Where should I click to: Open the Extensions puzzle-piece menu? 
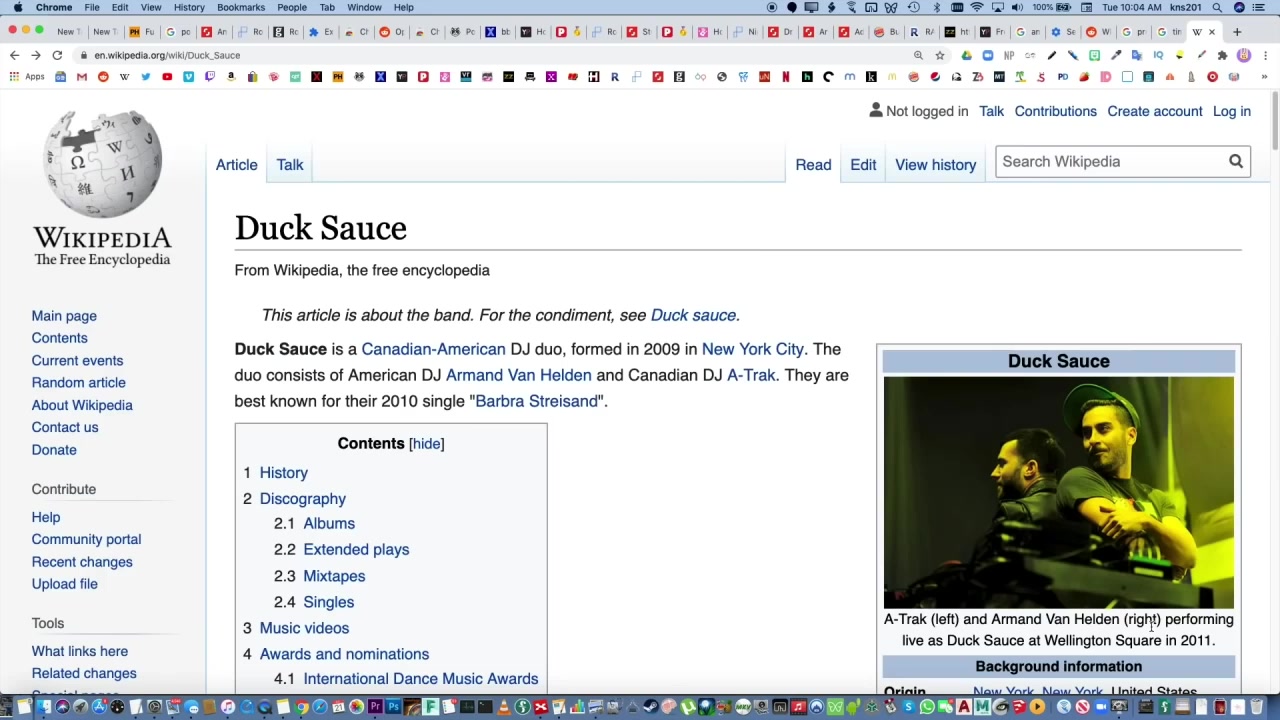pos(1222,55)
